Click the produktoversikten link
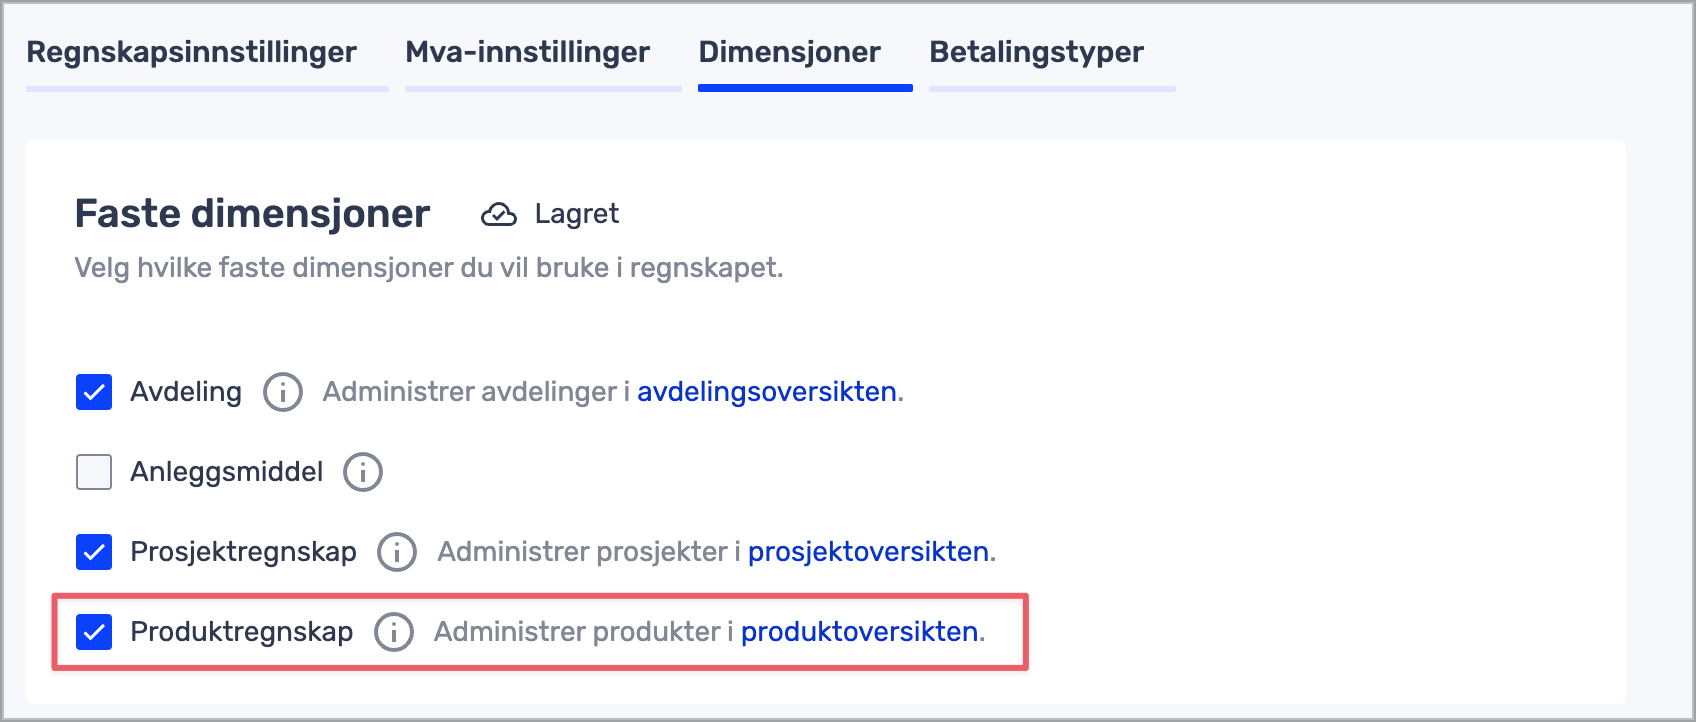Image resolution: width=1696 pixels, height=722 pixels. pyautogui.click(x=859, y=632)
